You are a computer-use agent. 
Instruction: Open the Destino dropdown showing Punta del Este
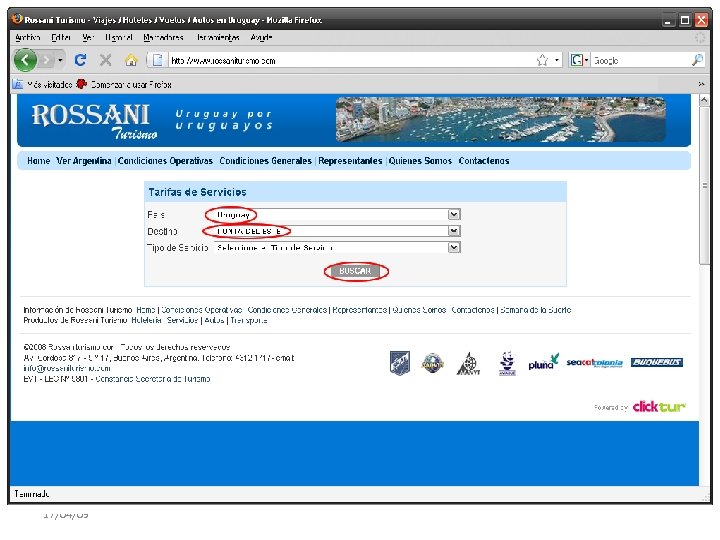coord(337,231)
